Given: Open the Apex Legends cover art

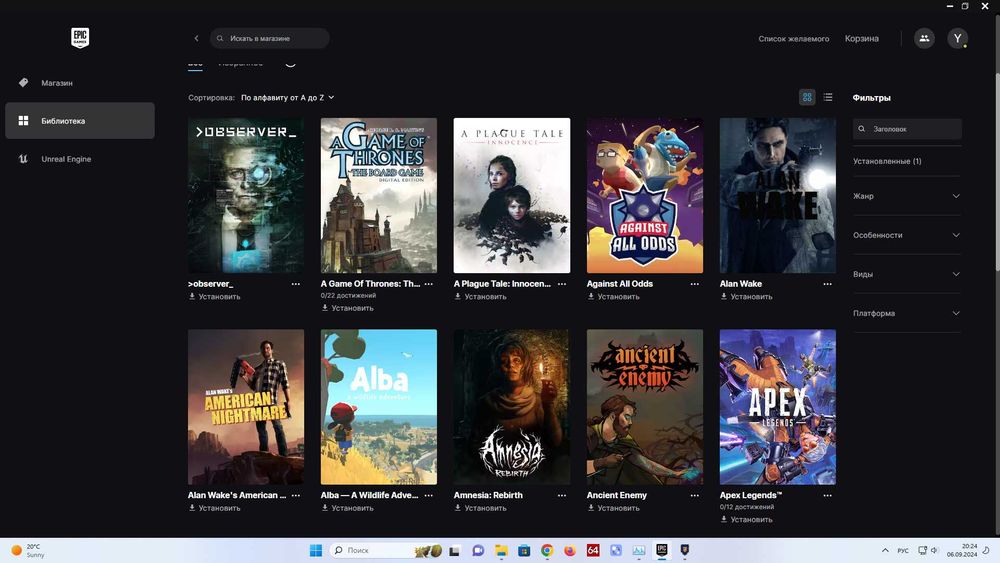Looking at the screenshot, I should (777, 407).
